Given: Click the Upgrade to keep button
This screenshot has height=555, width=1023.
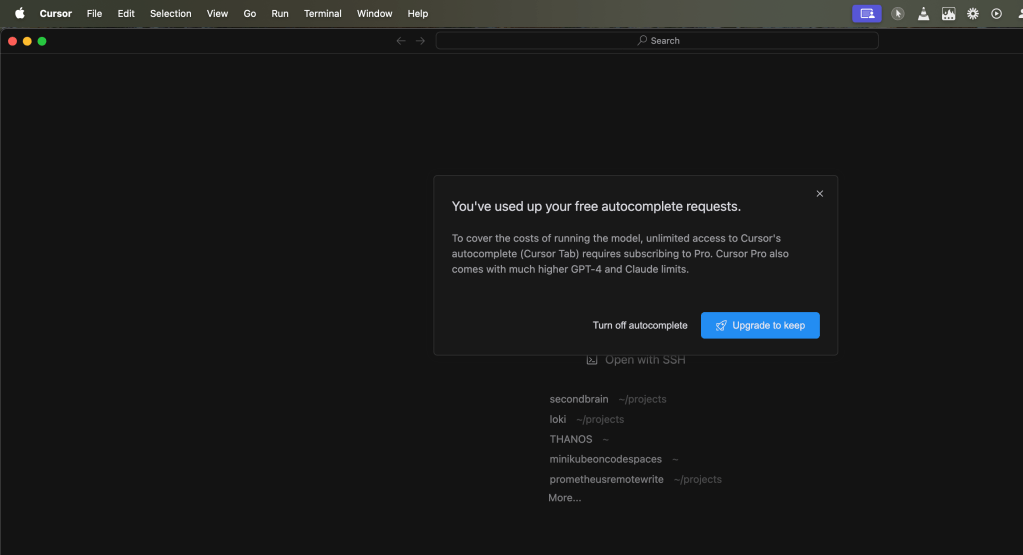Looking at the screenshot, I should point(760,325).
